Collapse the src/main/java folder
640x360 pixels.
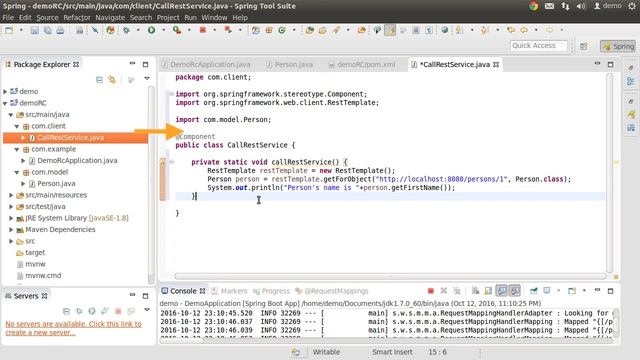11,115
